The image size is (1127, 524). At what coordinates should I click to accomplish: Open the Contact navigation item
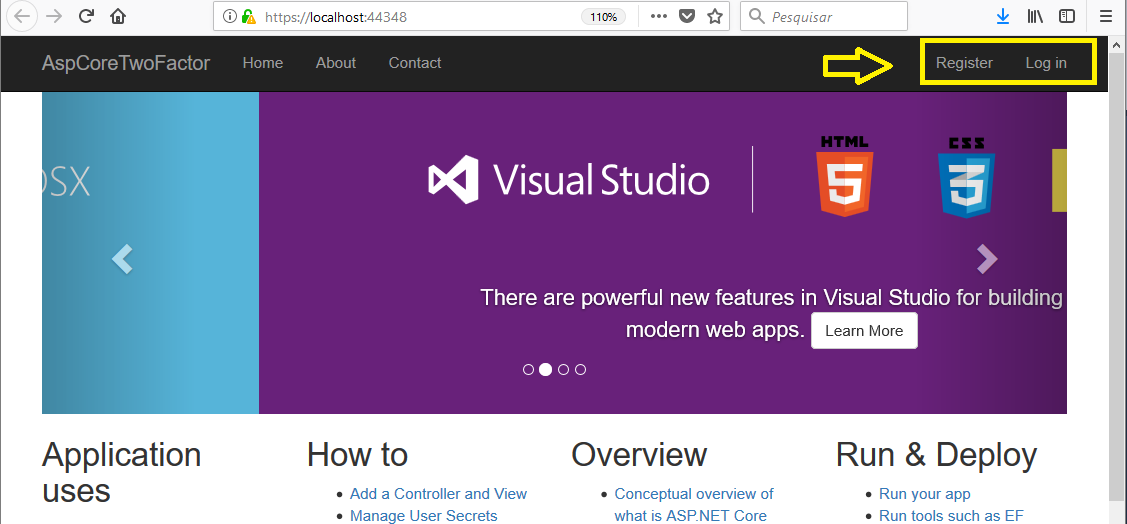point(415,63)
